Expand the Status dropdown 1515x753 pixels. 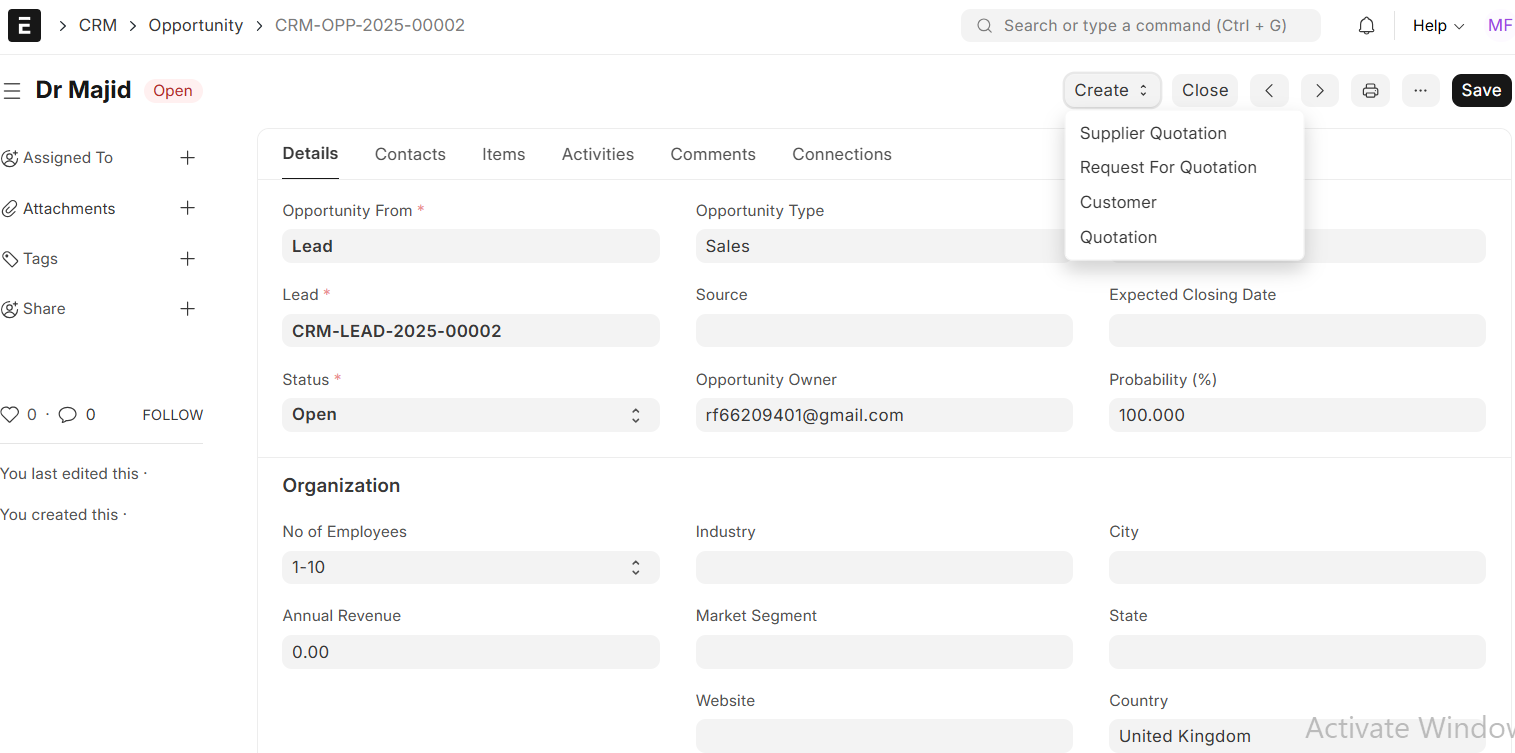click(x=470, y=415)
